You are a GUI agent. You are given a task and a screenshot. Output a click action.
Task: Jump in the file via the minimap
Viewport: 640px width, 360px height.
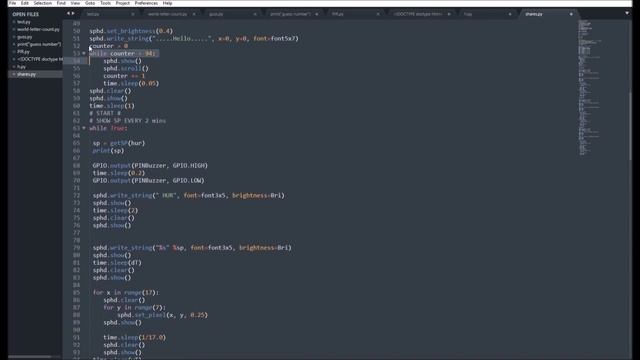point(590,88)
